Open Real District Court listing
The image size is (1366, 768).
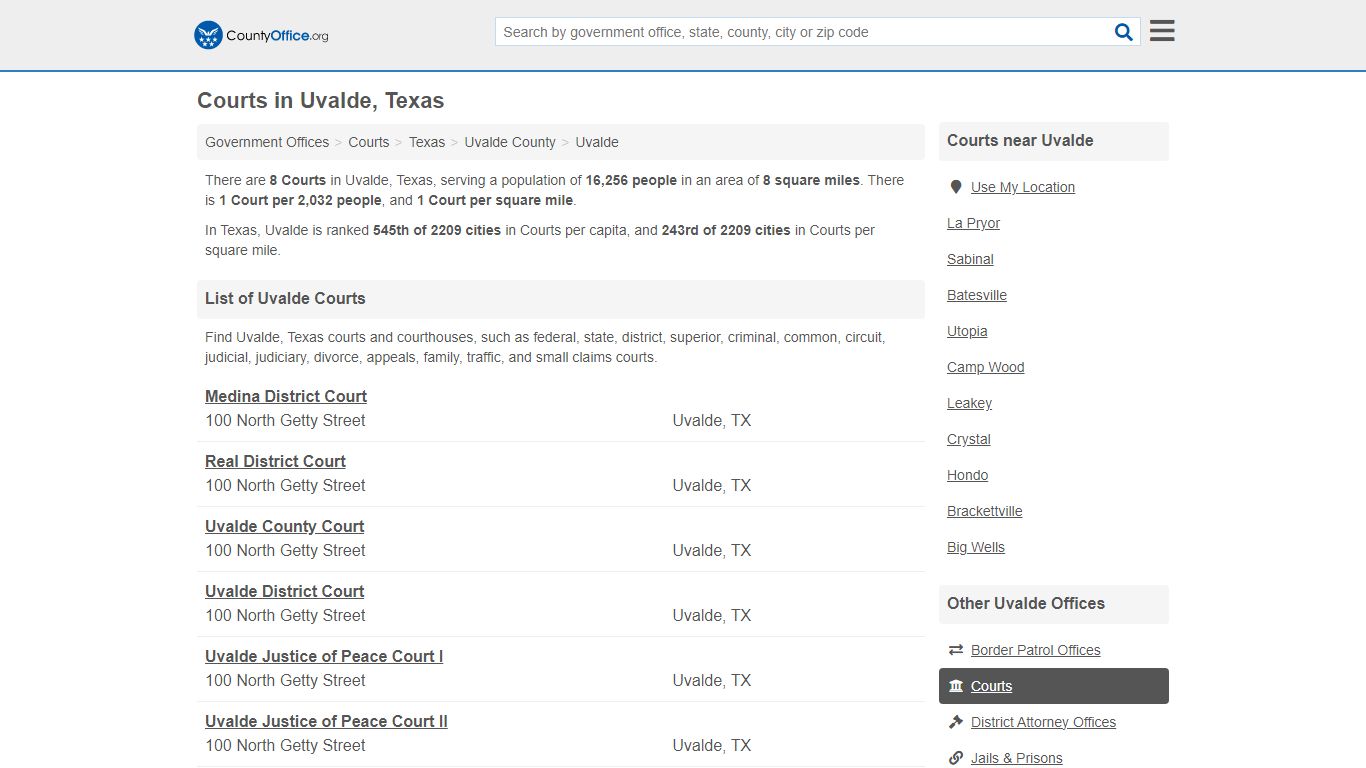pos(275,461)
